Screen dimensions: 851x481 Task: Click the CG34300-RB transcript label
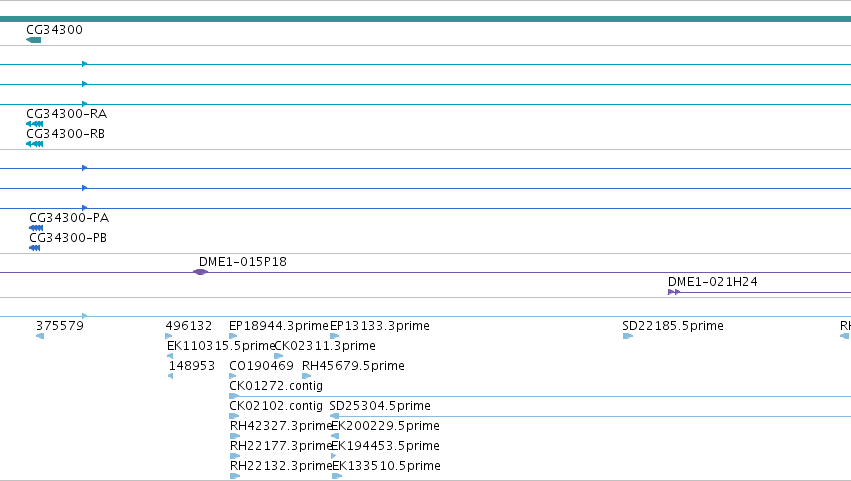tap(66, 134)
